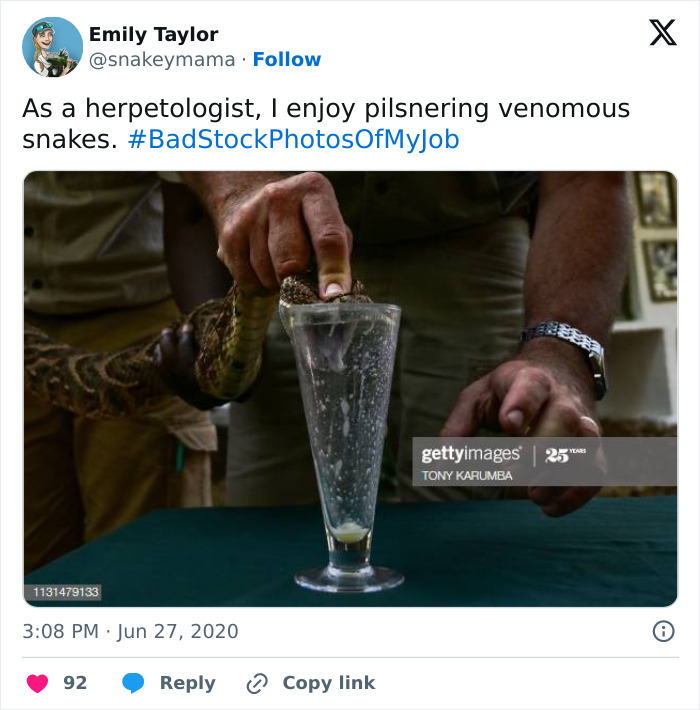The image size is (700, 710).
Task: Click the gettyimages watermark on photo
Action: pos(471,454)
